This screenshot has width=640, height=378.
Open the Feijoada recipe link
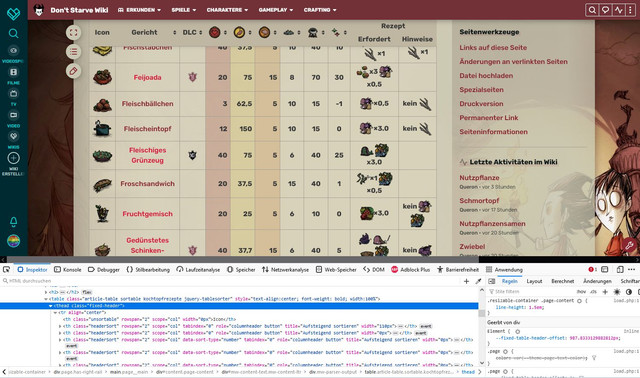coord(147,78)
